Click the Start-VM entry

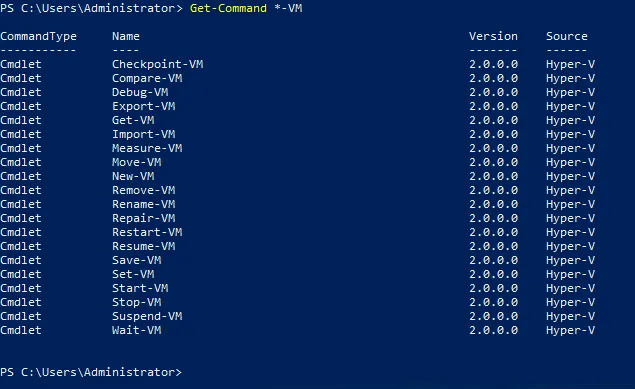(140, 288)
